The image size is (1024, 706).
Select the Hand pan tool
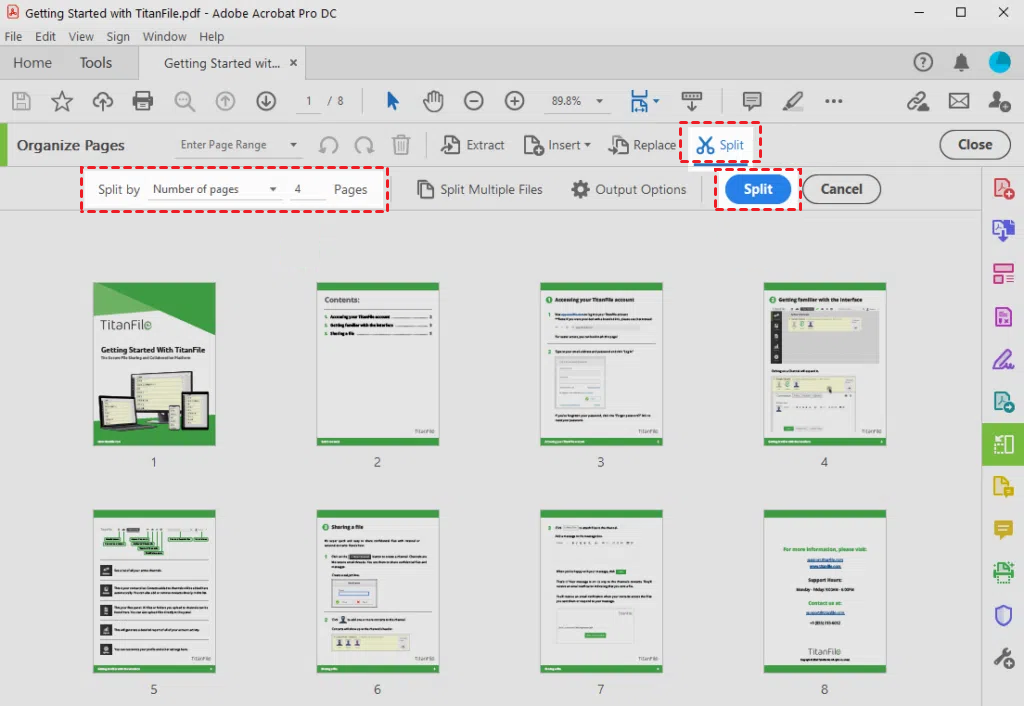tap(433, 101)
